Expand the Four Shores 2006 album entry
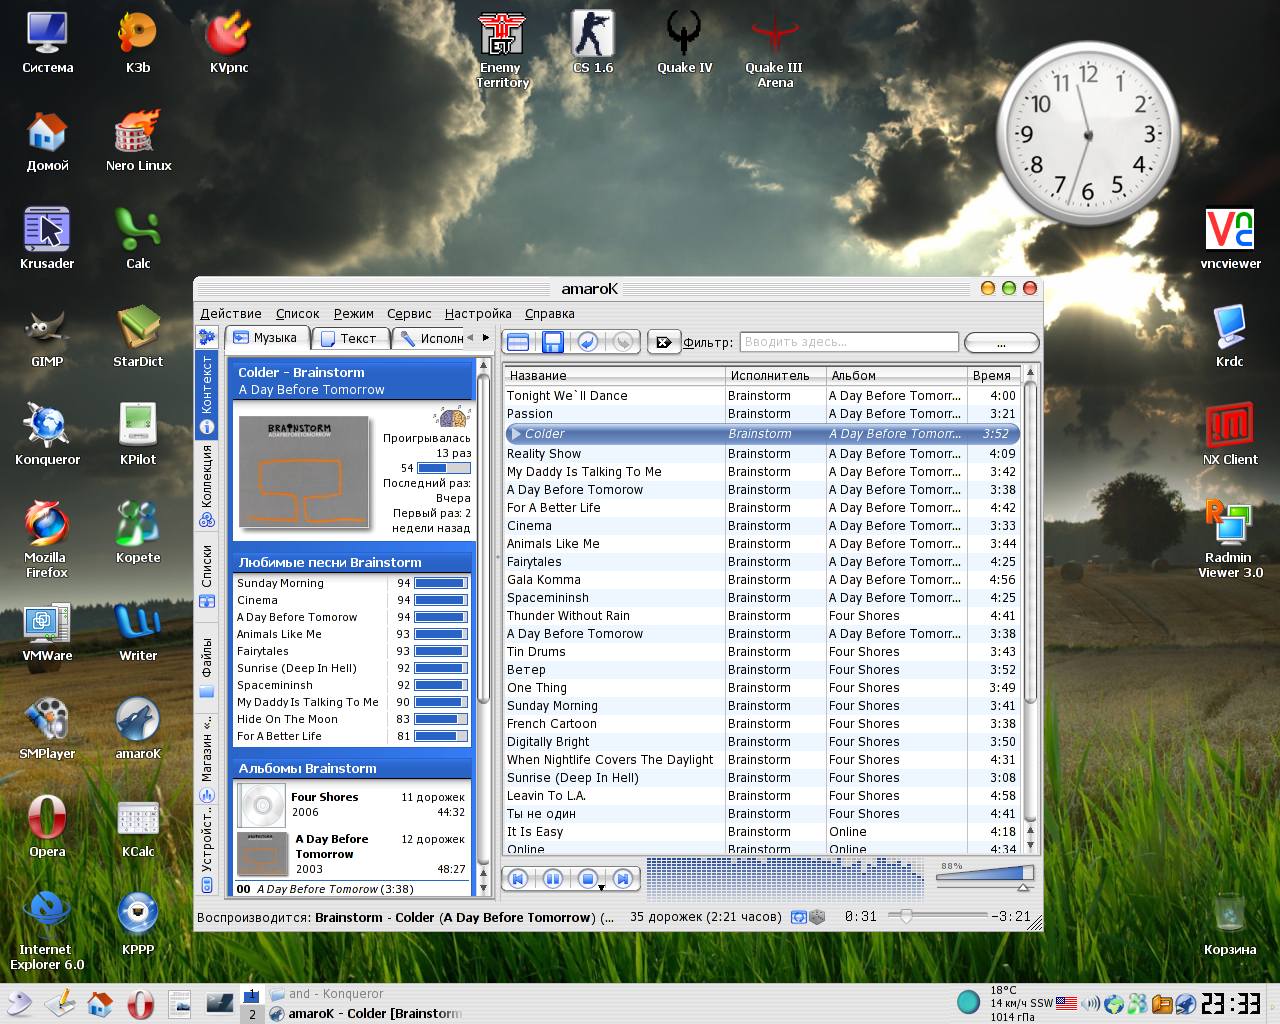The width and height of the screenshot is (1280, 1024). 352,804
